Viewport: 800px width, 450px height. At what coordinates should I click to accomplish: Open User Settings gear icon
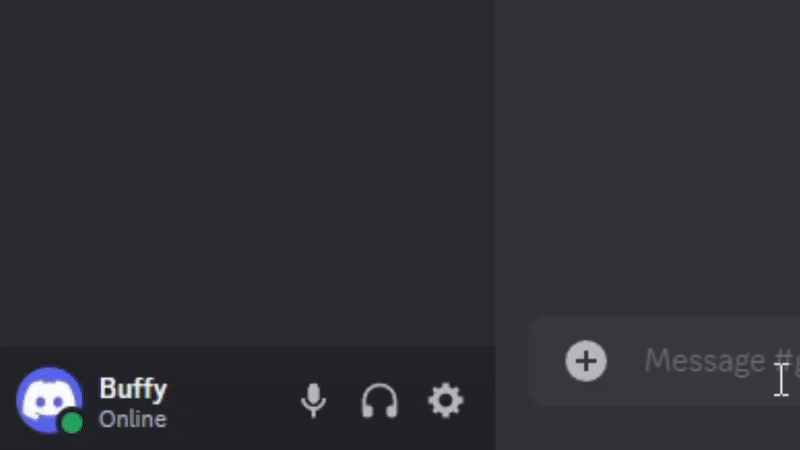(445, 401)
